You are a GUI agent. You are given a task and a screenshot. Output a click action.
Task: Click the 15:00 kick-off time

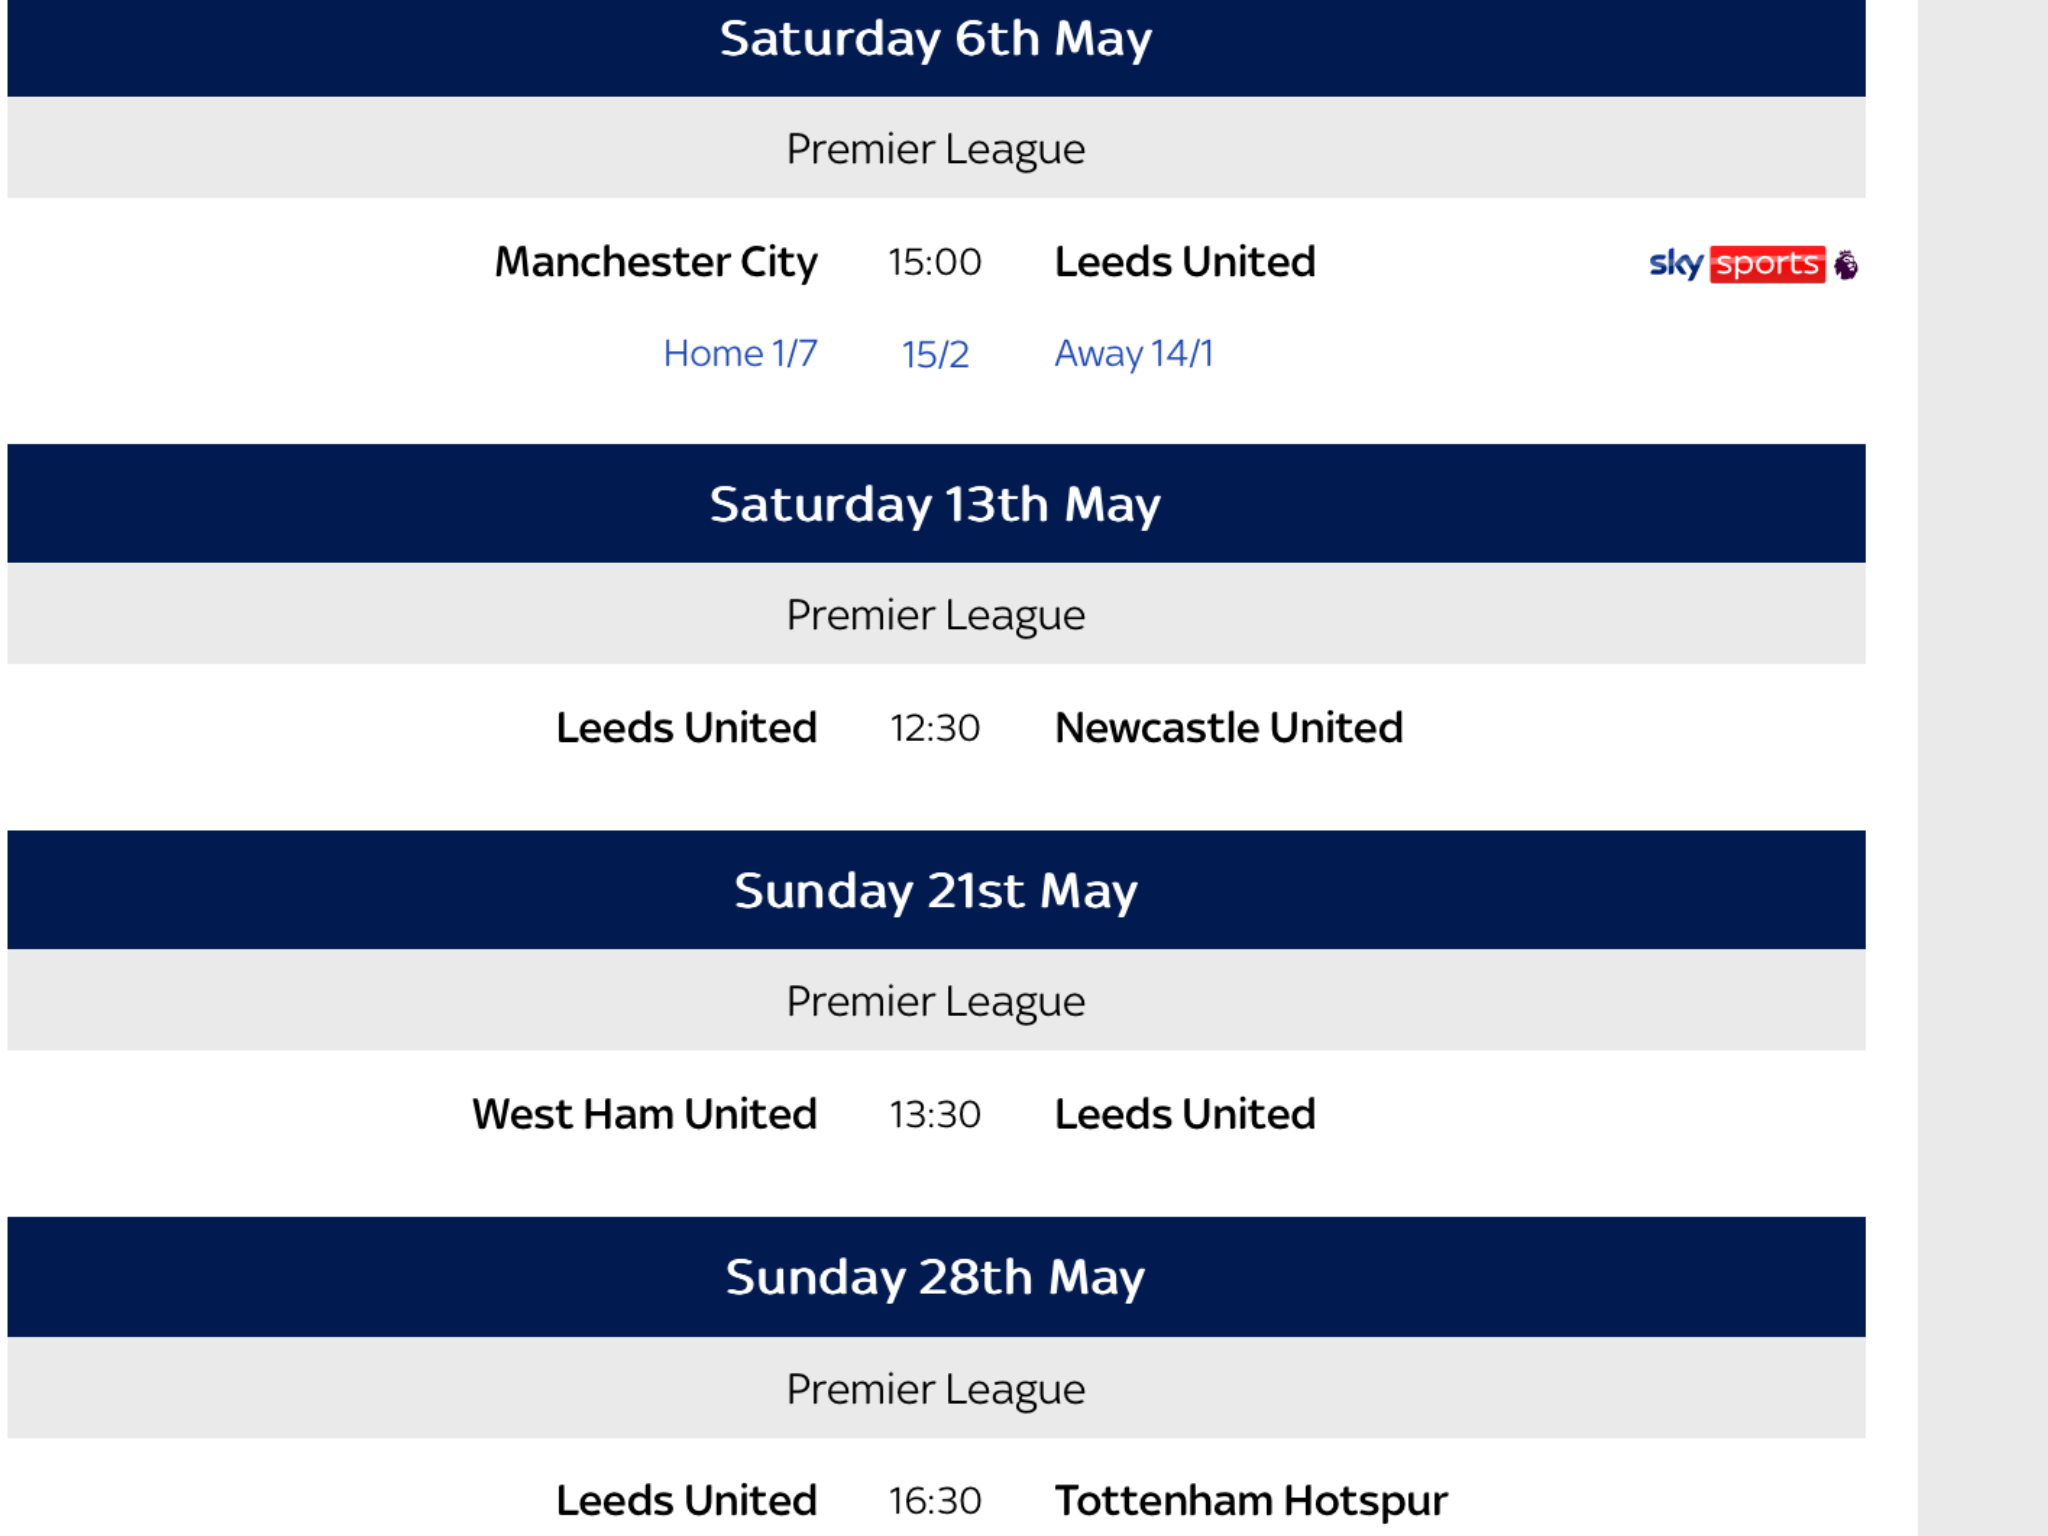click(x=935, y=262)
